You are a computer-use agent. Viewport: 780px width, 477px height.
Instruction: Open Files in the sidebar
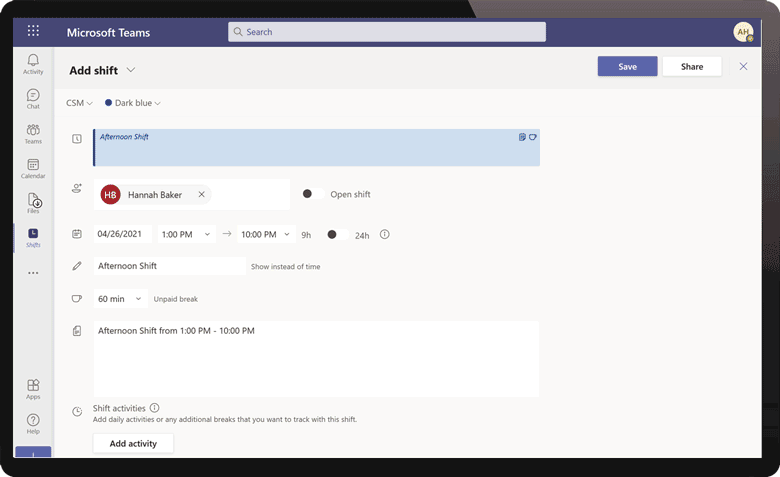(x=33, y=203)
